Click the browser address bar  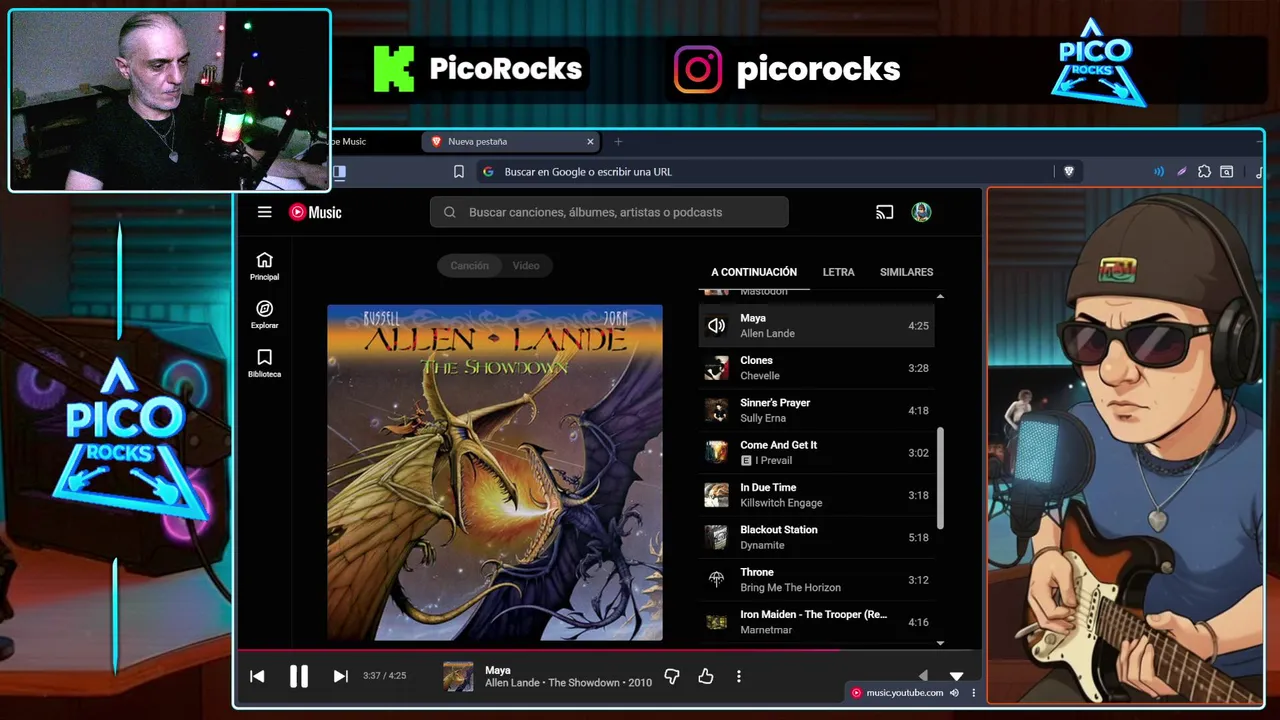765,172
